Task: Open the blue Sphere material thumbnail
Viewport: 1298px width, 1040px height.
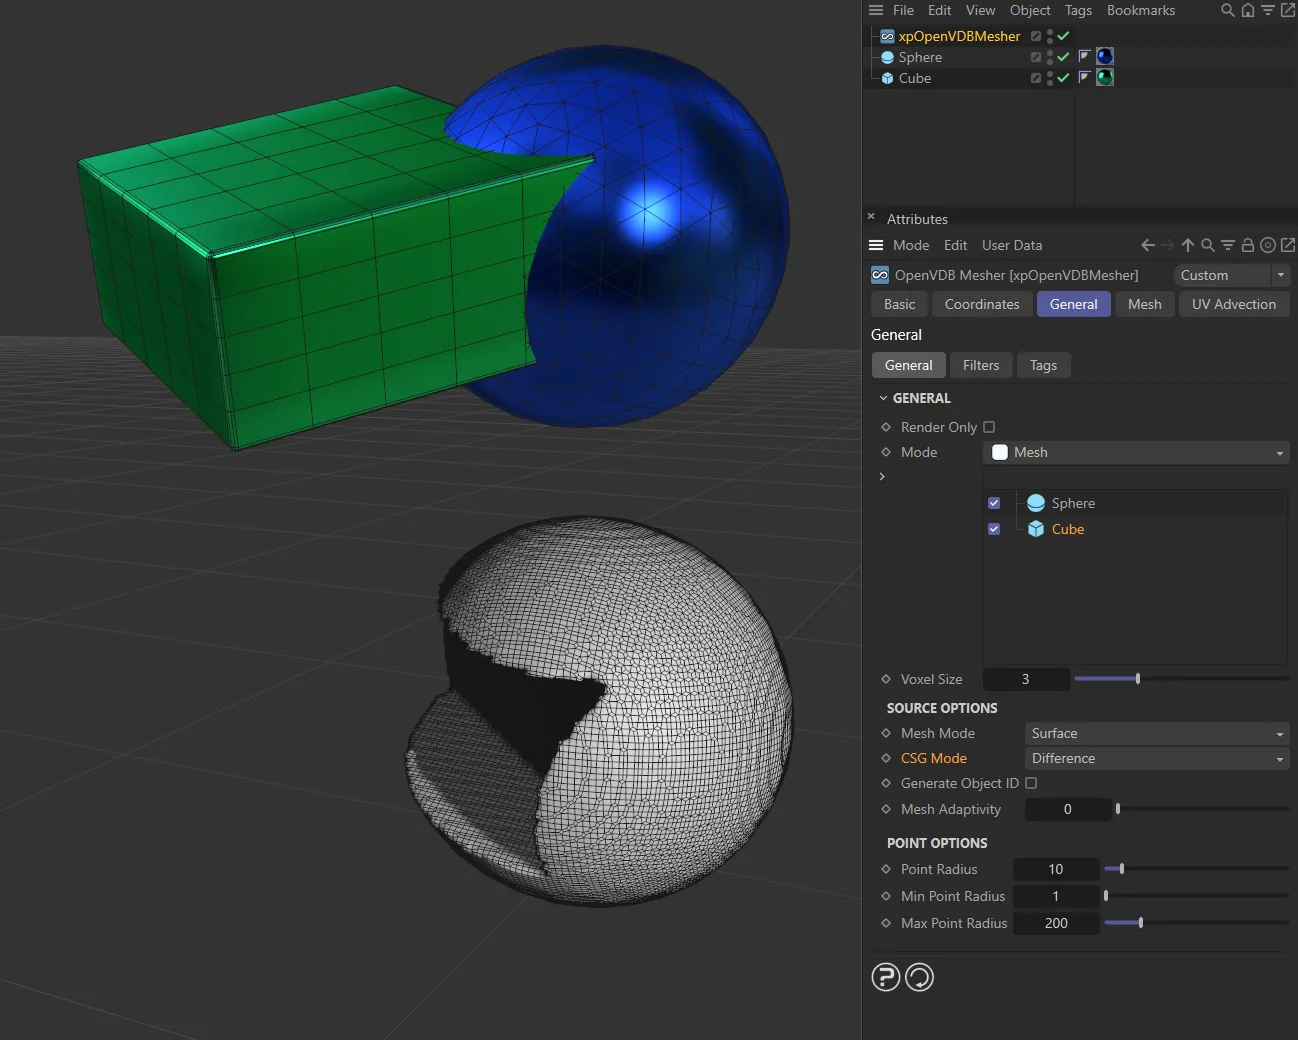Action: click(x=1105, y=56)
